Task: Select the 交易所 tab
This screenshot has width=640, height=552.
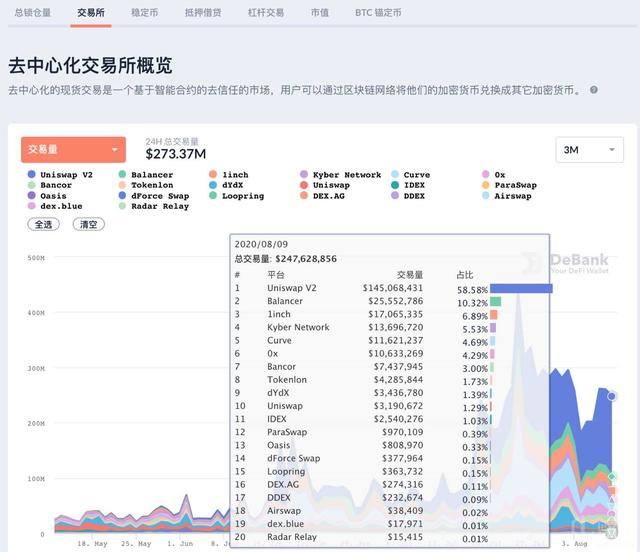Action: point(91,13)
